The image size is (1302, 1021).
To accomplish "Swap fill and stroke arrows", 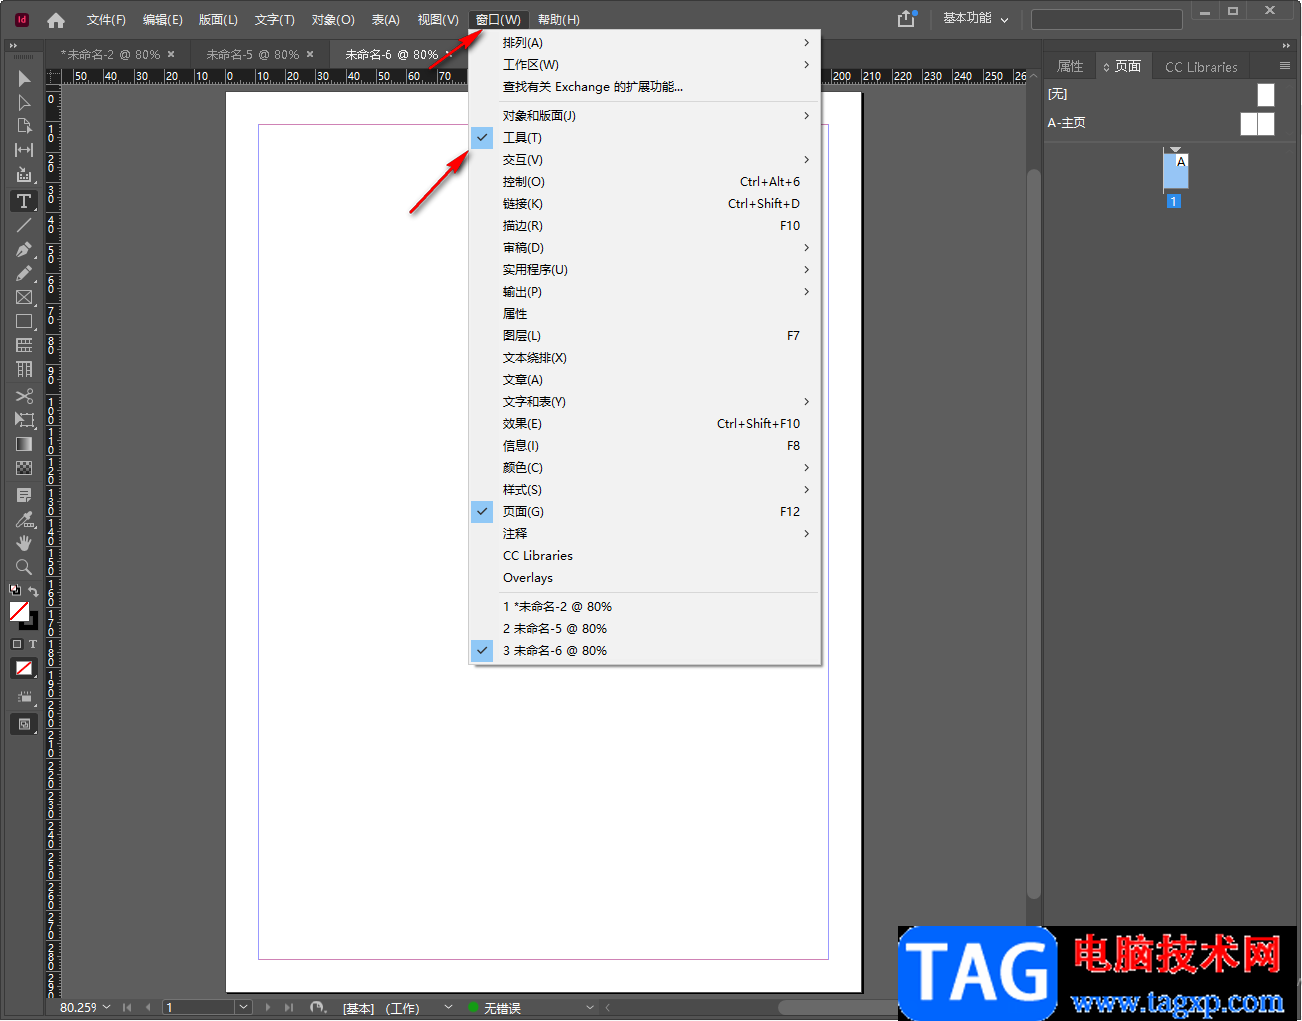I will click(33, 591).
